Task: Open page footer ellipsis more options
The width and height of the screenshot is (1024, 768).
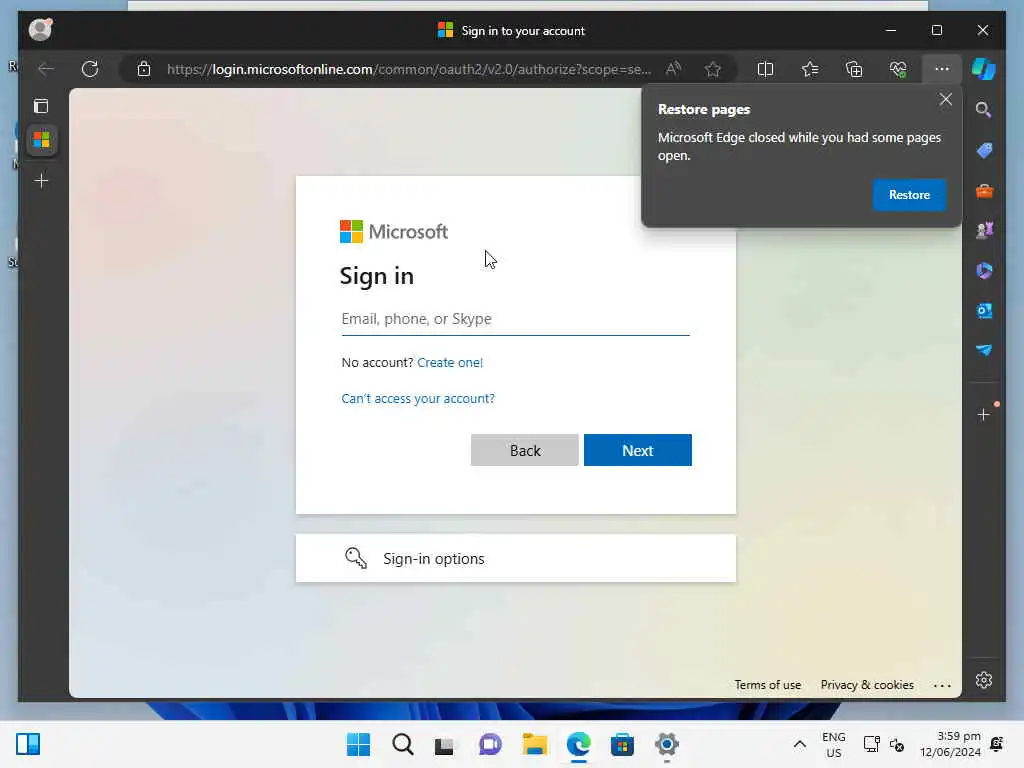Action: pos(942,685)
